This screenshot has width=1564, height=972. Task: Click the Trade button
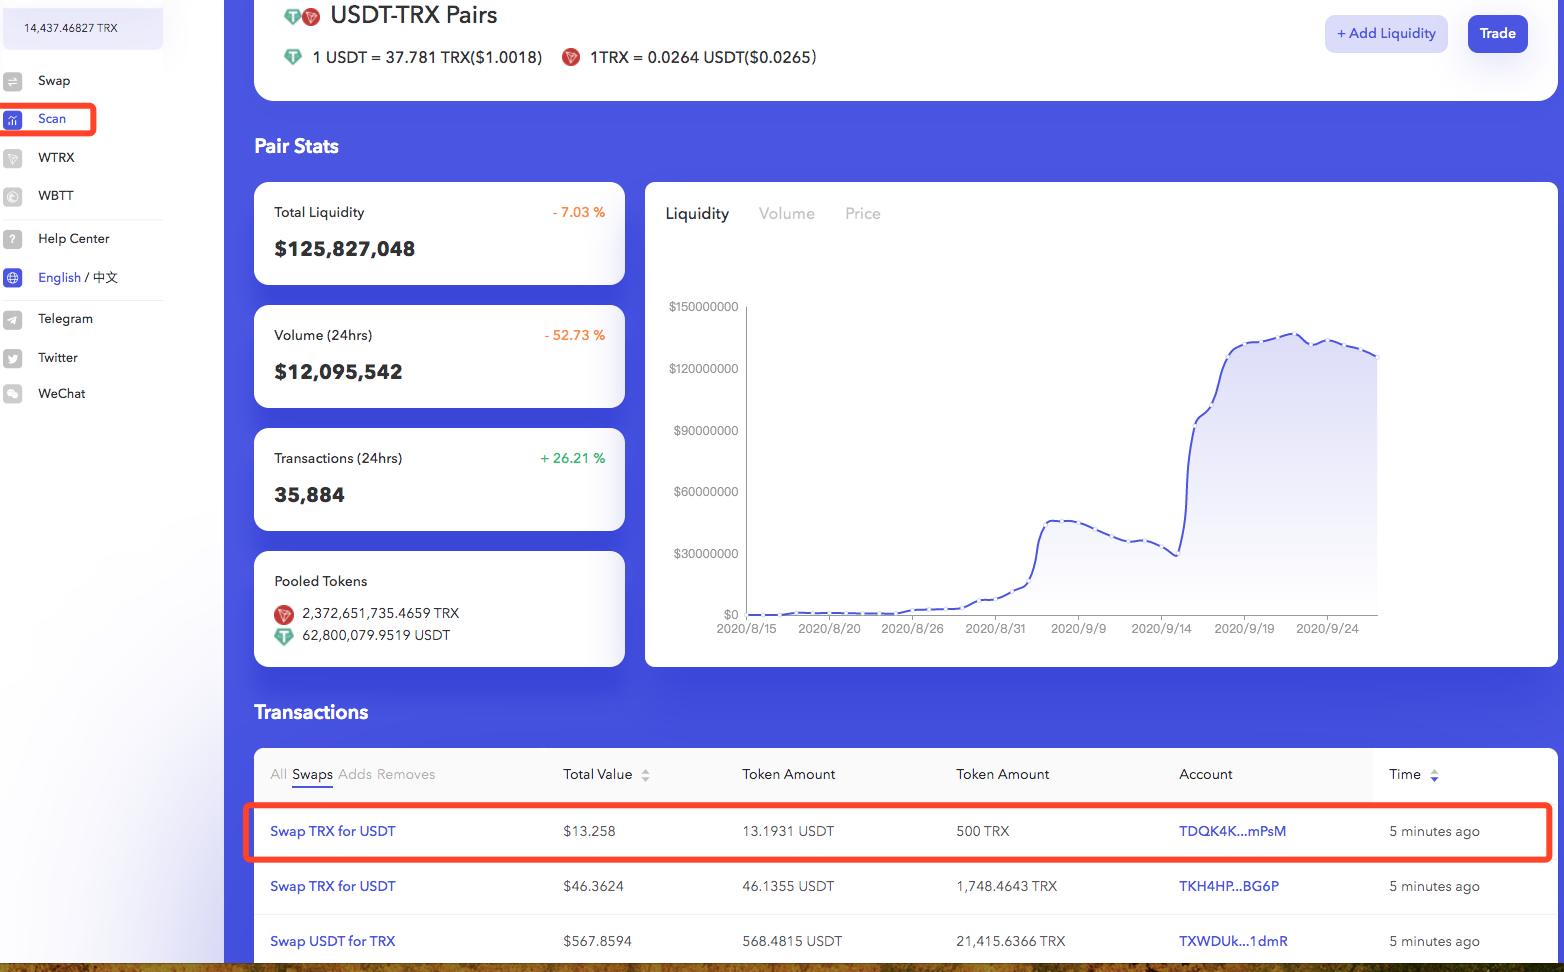[1498, 34]
